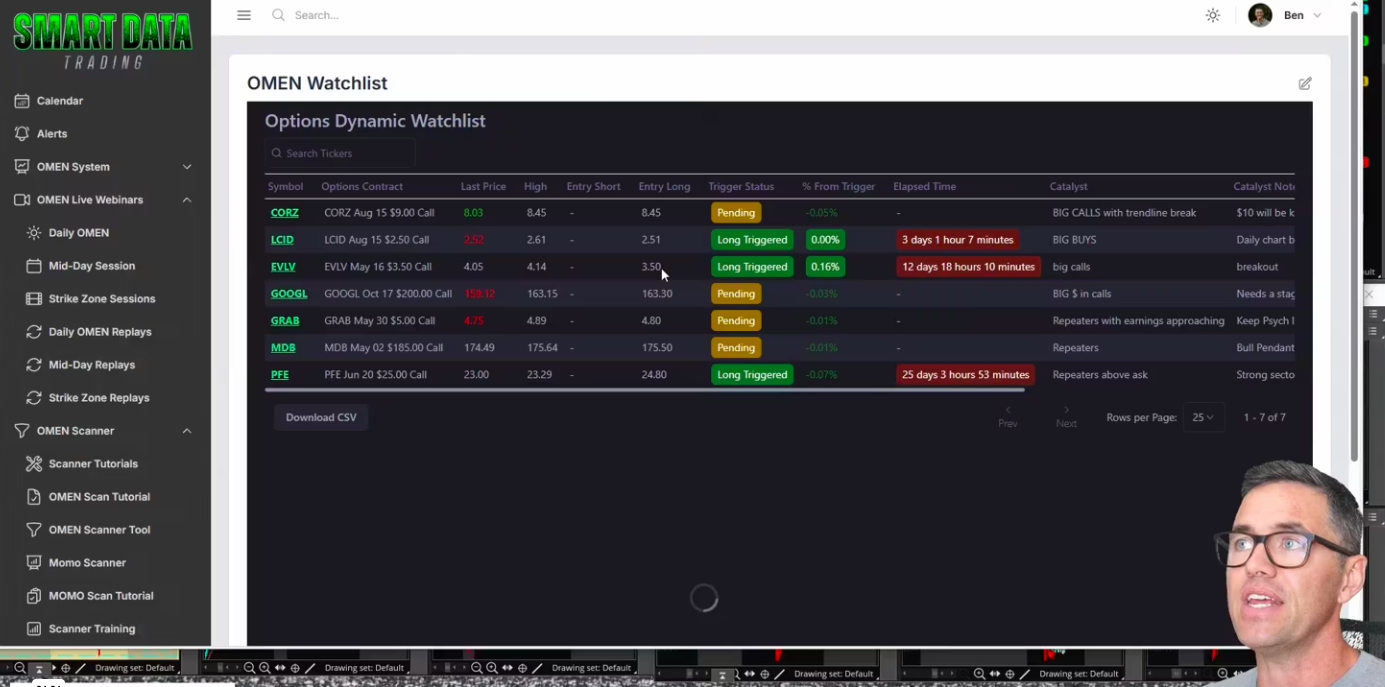The width and height of the screenshot is (1385, 687).
Task: Click the Prev pagination button
Action: [x=1007, y=417]
